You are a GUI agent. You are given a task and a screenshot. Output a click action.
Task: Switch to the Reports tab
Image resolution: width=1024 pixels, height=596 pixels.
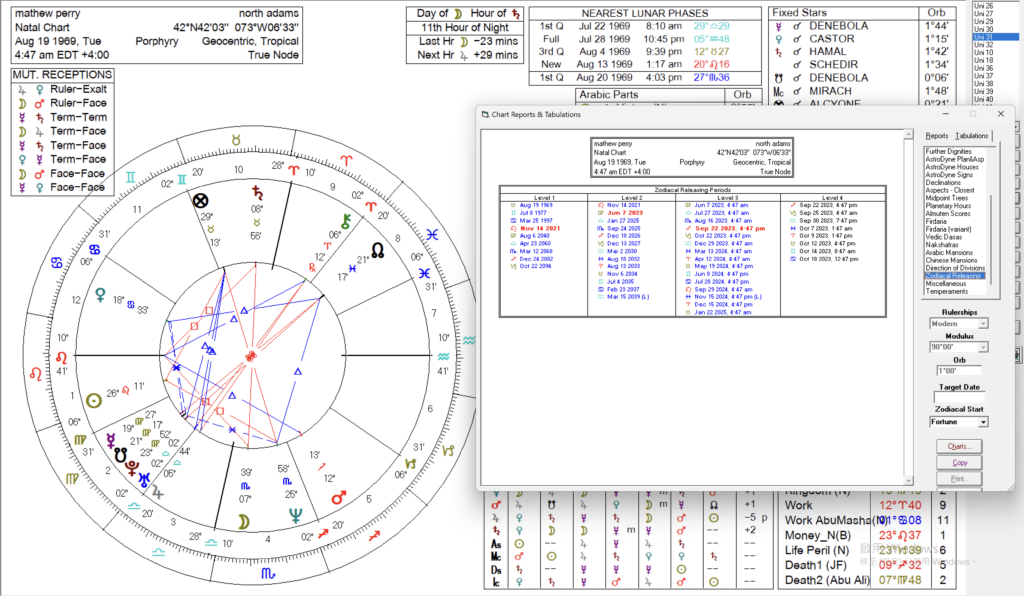[x=936, y=135]
